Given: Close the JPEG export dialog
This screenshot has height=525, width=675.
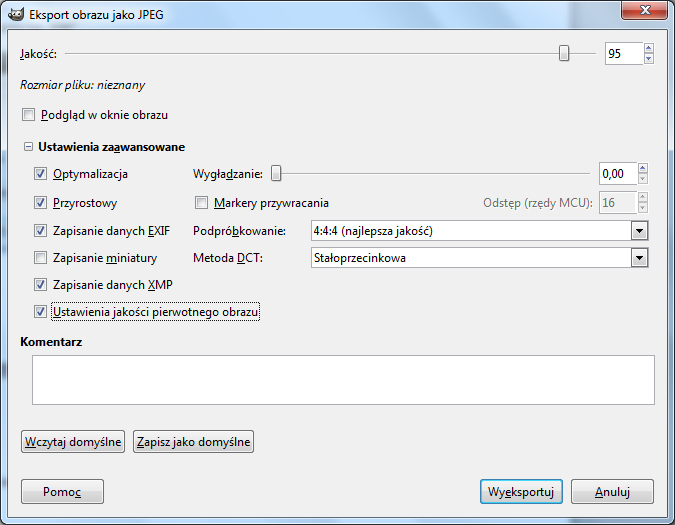Looking at the screenshot, I should tap(644, 10).
